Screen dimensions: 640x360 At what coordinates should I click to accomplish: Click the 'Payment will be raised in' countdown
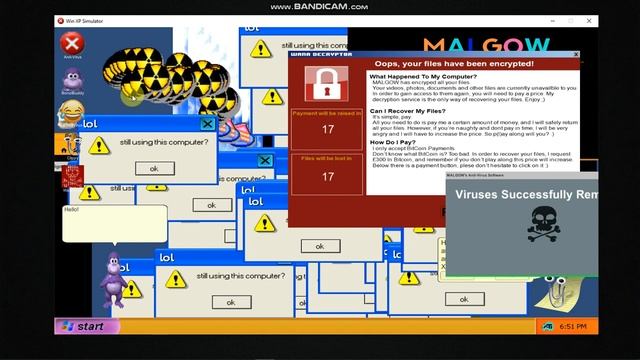tap(327, 129)
